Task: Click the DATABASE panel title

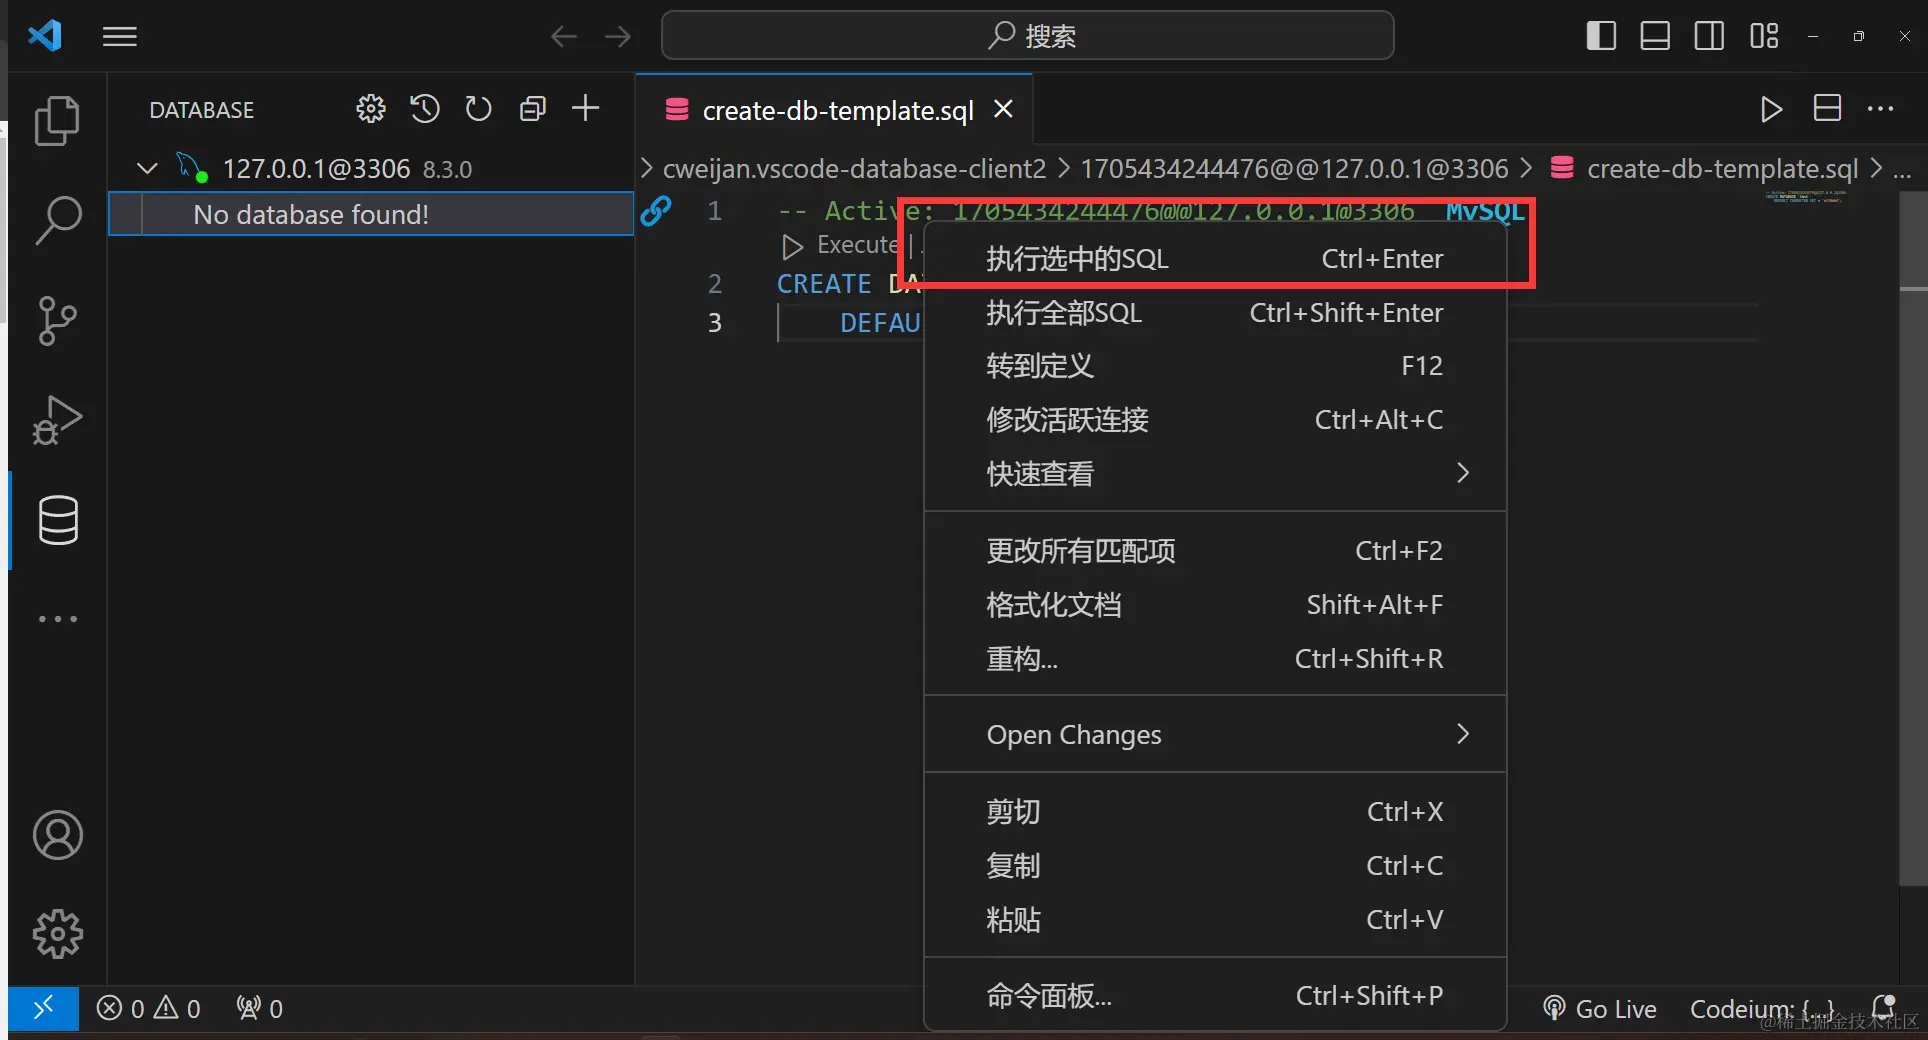Action: tap(202, 110)
